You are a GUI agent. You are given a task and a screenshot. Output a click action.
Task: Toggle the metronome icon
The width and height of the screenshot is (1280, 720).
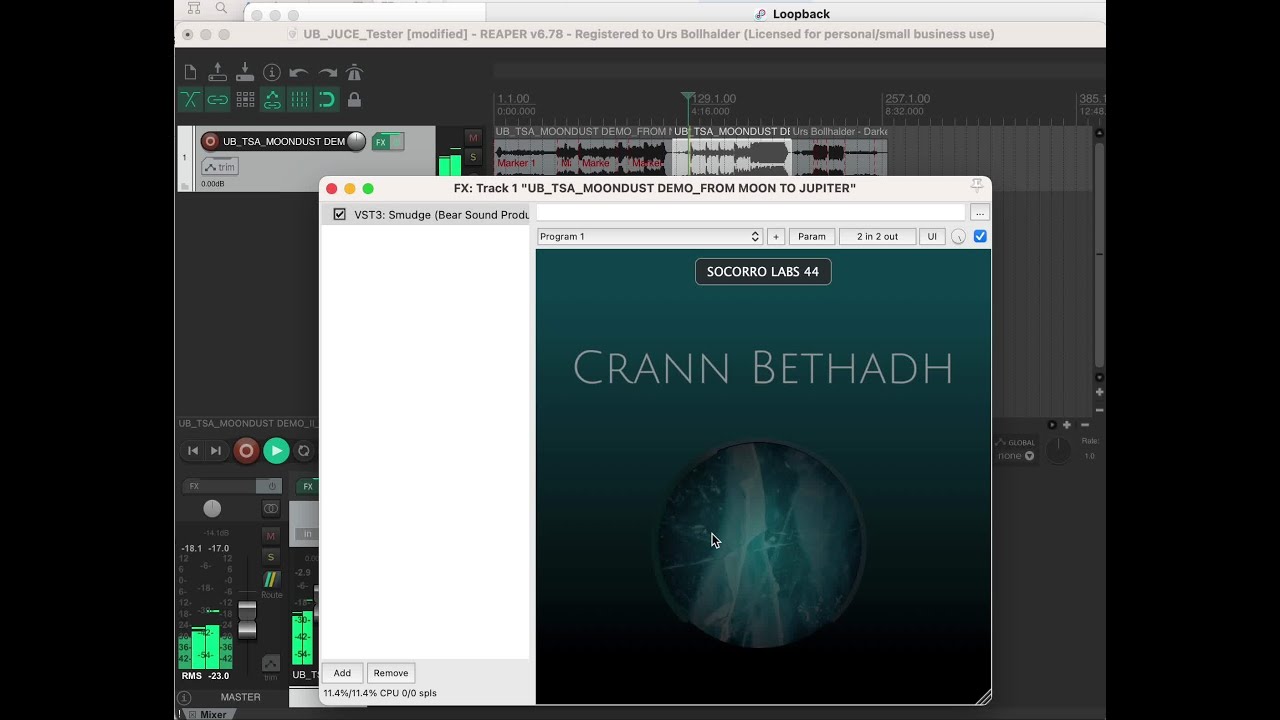coord(354,72)
